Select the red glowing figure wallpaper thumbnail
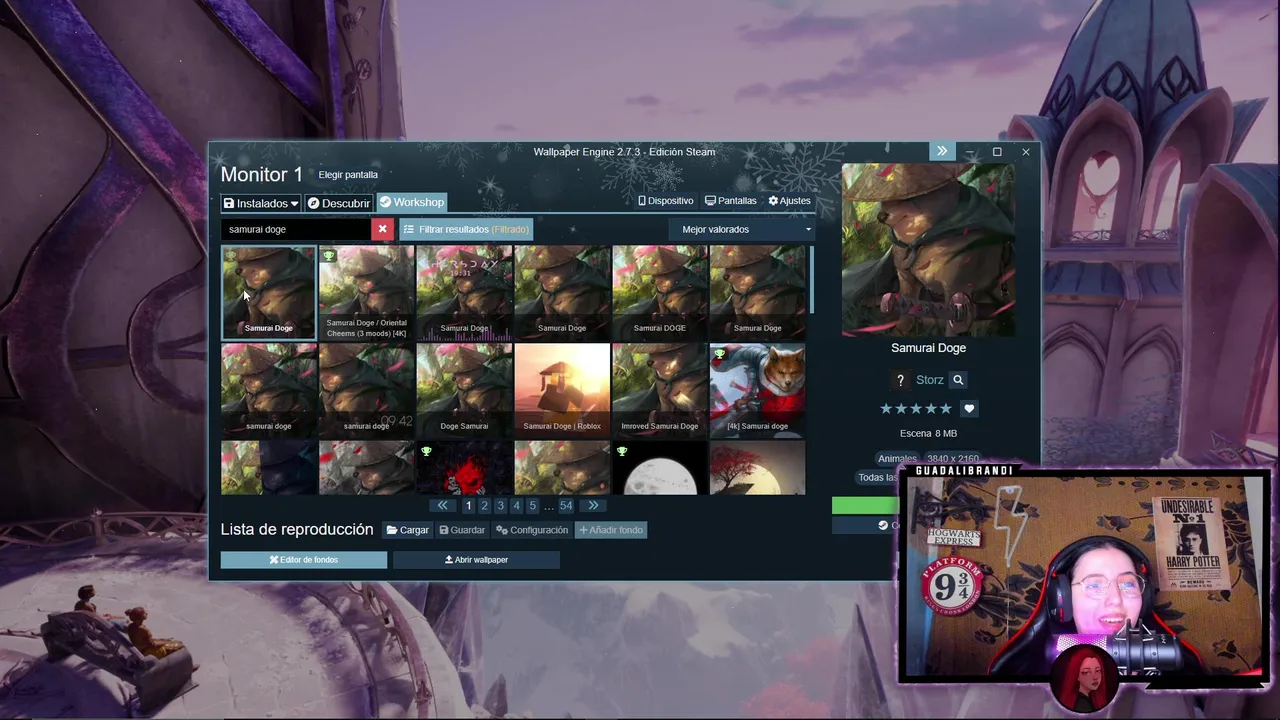1280x720 pixels. (464, 468)
